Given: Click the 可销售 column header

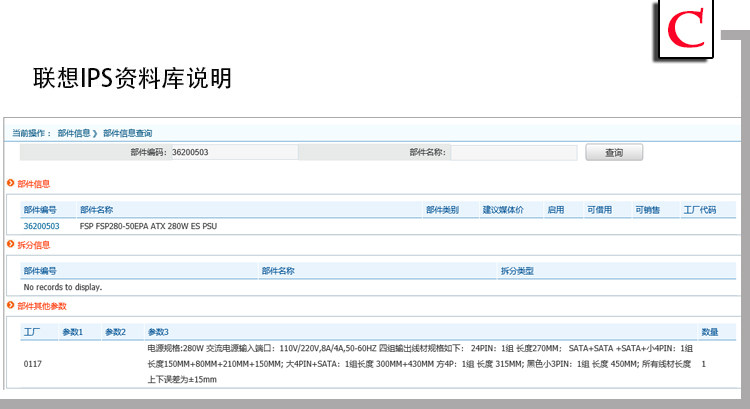Looking at the screenshot, I should (648, 210).
